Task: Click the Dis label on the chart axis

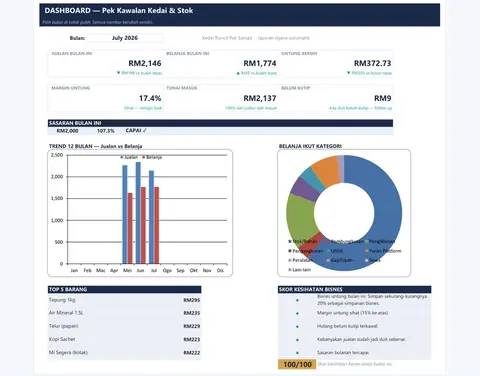Action: [x=220, y=270]
